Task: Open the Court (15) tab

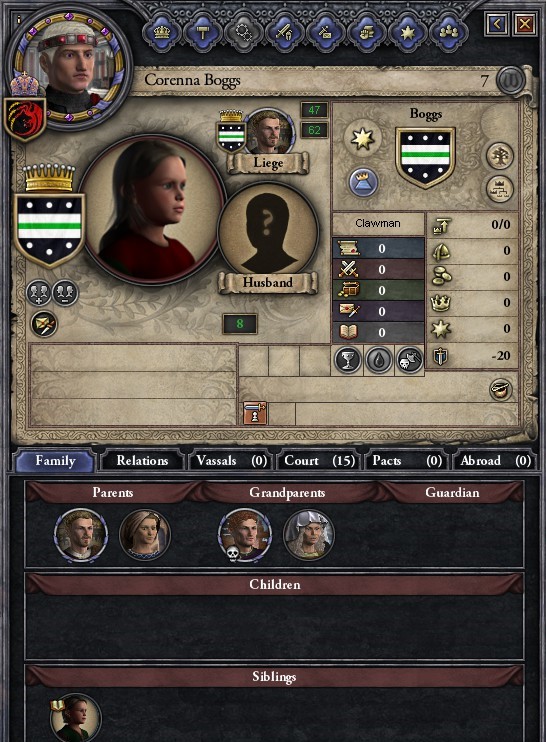Action: pyautogui.click(x=319, y=460)
